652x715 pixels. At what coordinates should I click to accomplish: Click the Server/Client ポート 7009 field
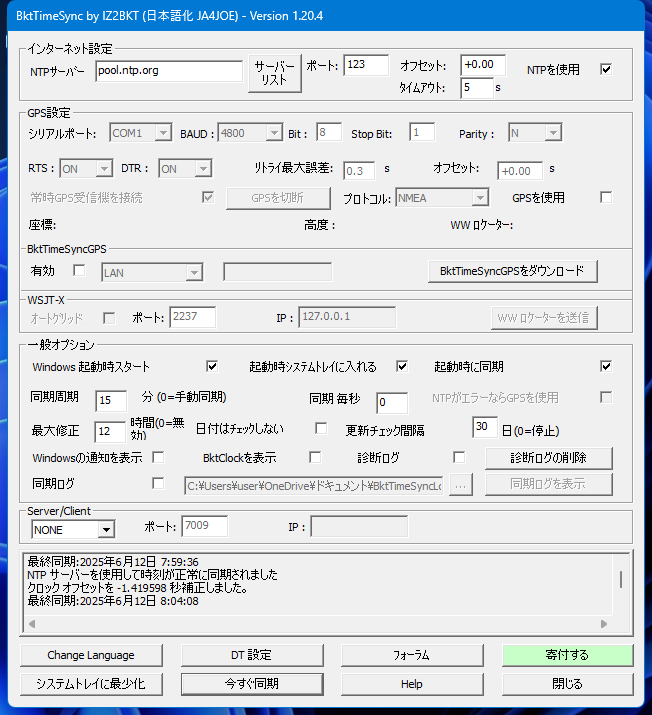[204, 526]
